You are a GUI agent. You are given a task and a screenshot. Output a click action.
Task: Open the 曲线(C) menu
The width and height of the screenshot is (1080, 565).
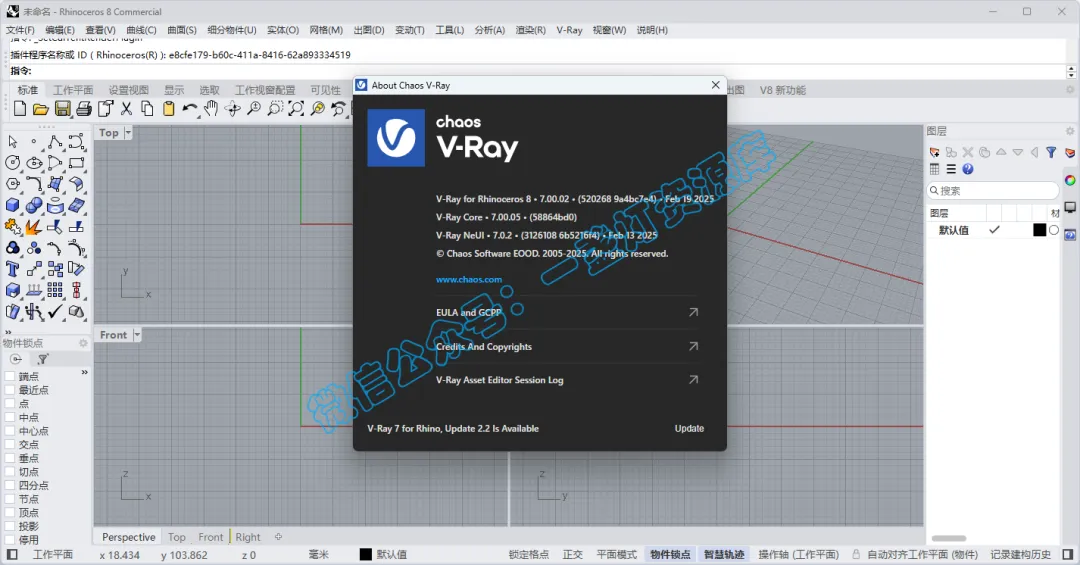(x=141, y=30)
